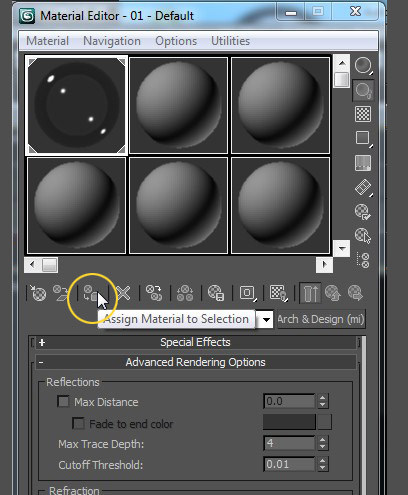
Task: Enable Max Distance checkbox
Action: pyautogui.click(x=63, y=401)
